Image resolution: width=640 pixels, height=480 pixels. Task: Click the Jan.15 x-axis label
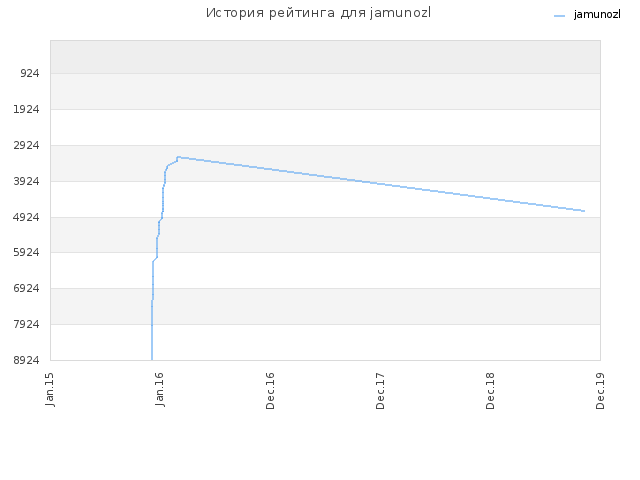point(49,389)
